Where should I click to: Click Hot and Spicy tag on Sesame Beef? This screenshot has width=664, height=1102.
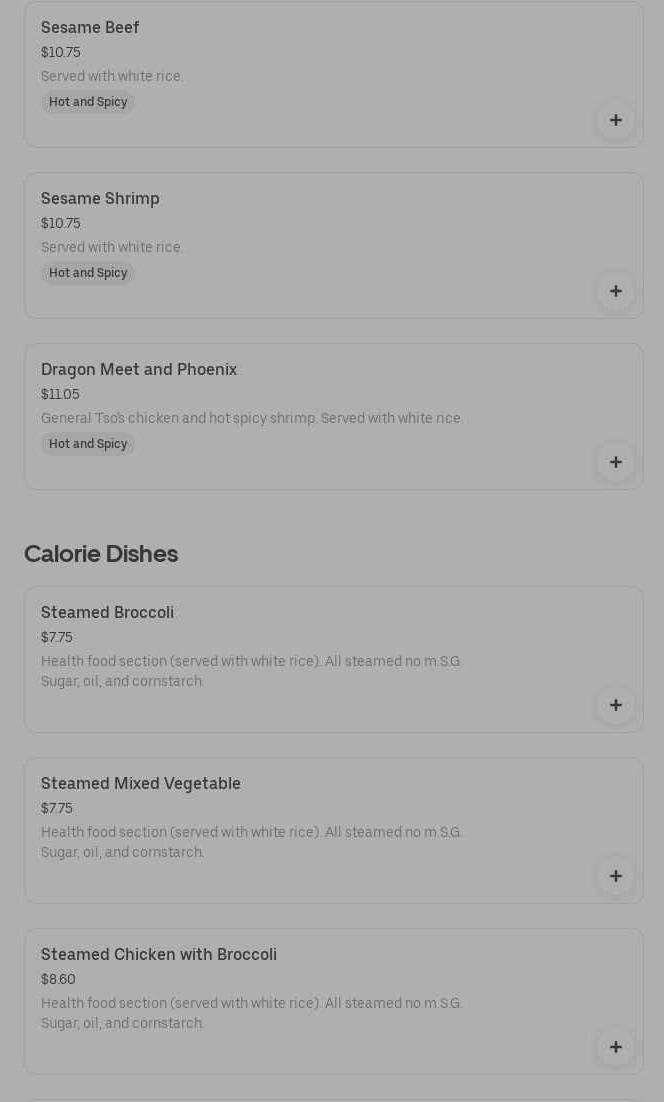[x=88, y=102]
